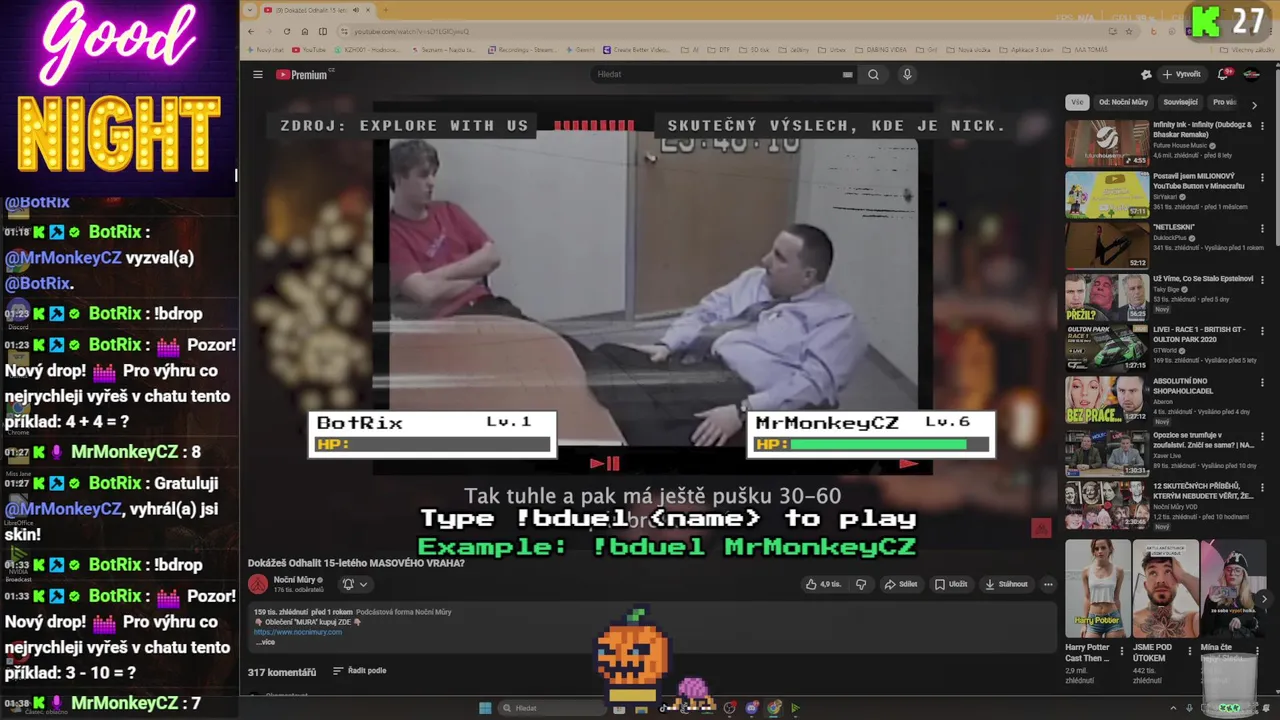
Task: Click the YouTube search magnifier button
Action: tap(873, 75)
